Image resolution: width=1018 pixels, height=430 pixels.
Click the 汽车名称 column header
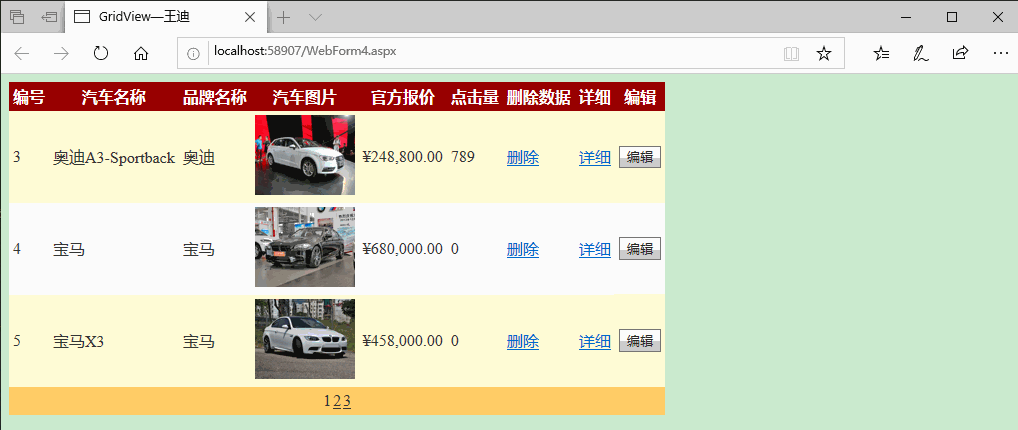114,97
